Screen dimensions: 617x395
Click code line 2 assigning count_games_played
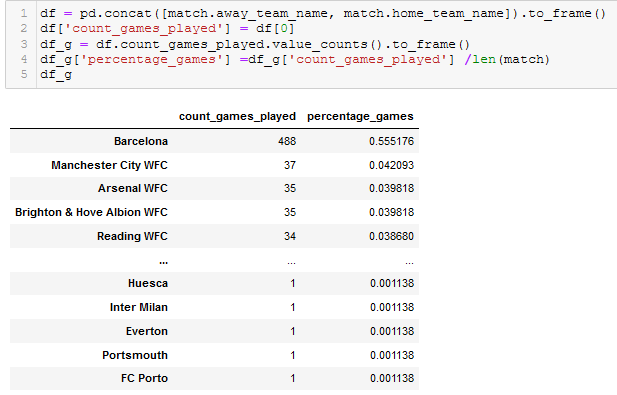[x=167, y=29]
